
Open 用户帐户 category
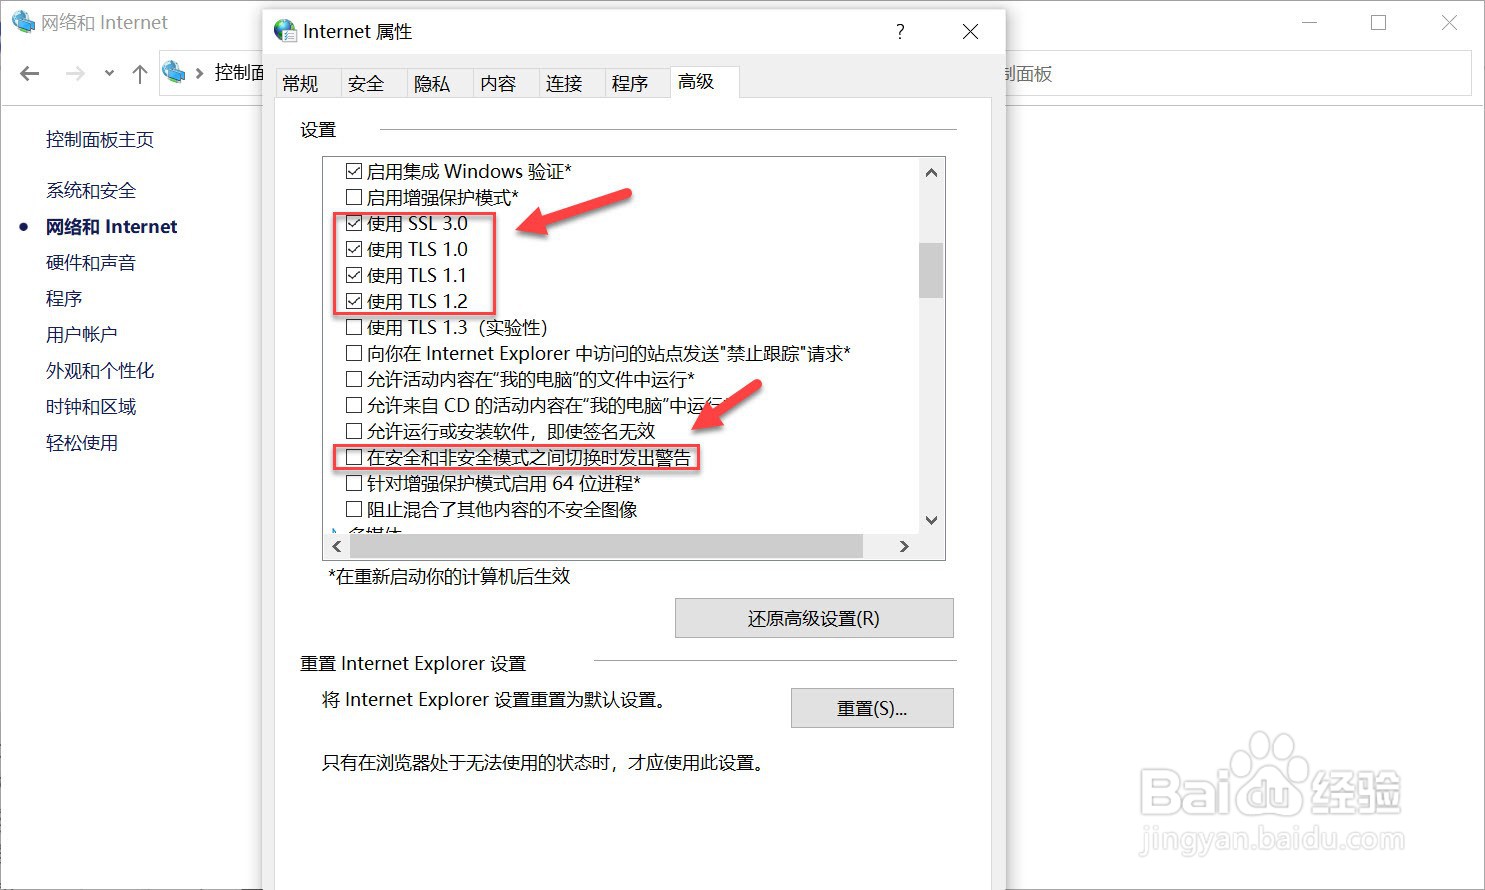[82, 335]
